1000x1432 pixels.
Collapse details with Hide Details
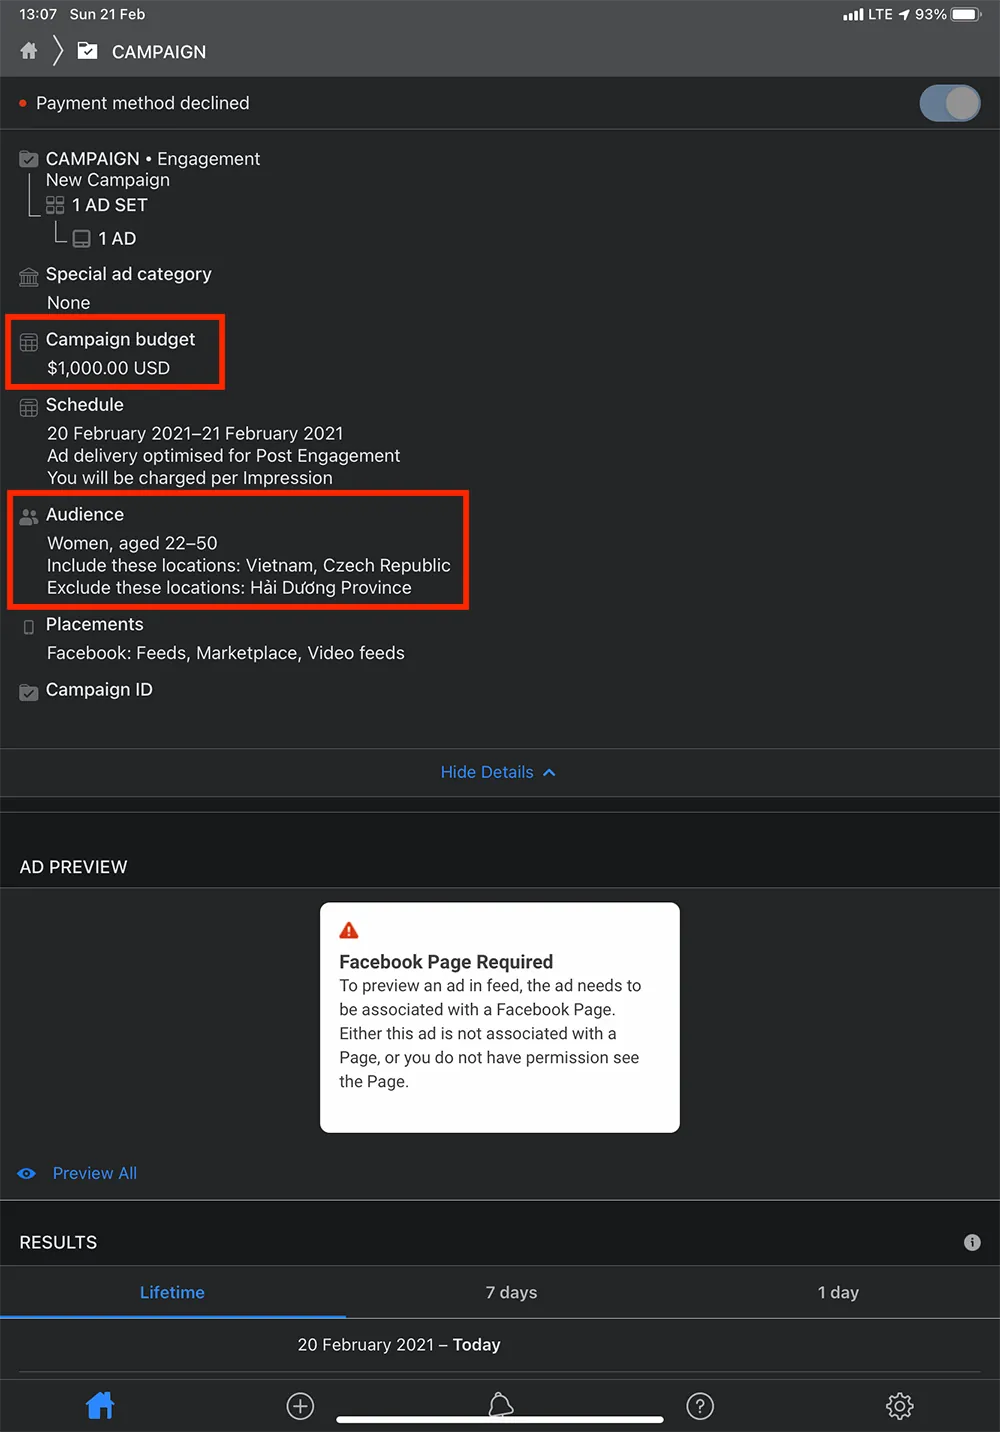coord(498,772)
